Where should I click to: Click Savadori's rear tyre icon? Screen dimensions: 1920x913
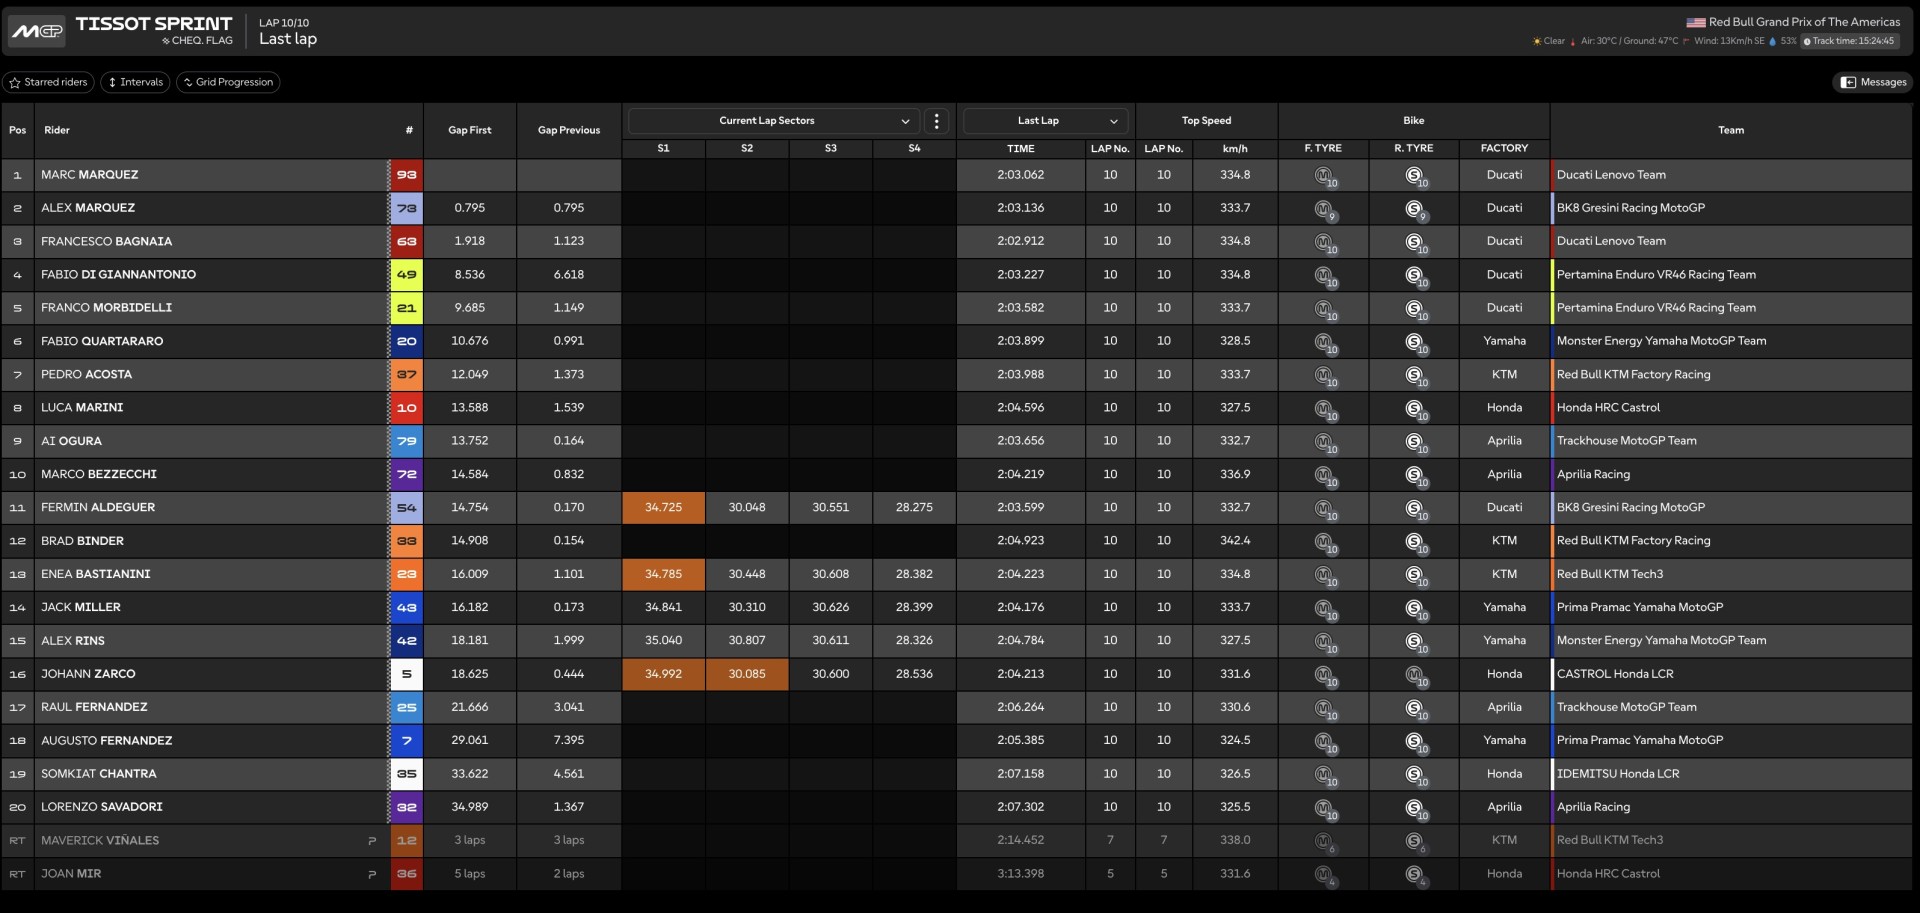coord(1415,809)
